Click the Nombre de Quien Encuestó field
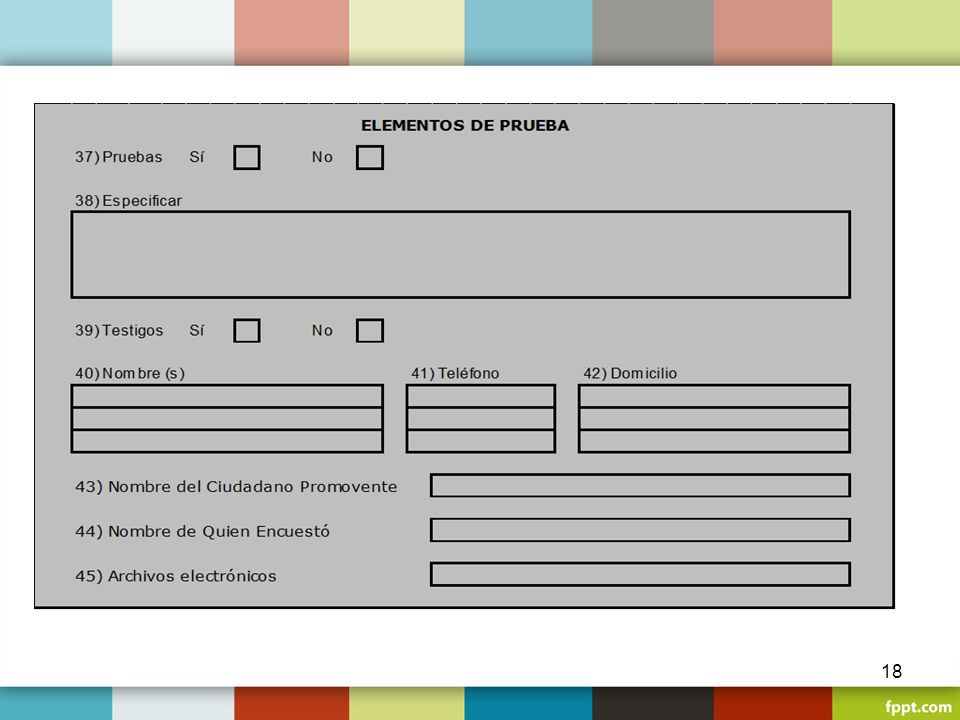 [640, 530]
